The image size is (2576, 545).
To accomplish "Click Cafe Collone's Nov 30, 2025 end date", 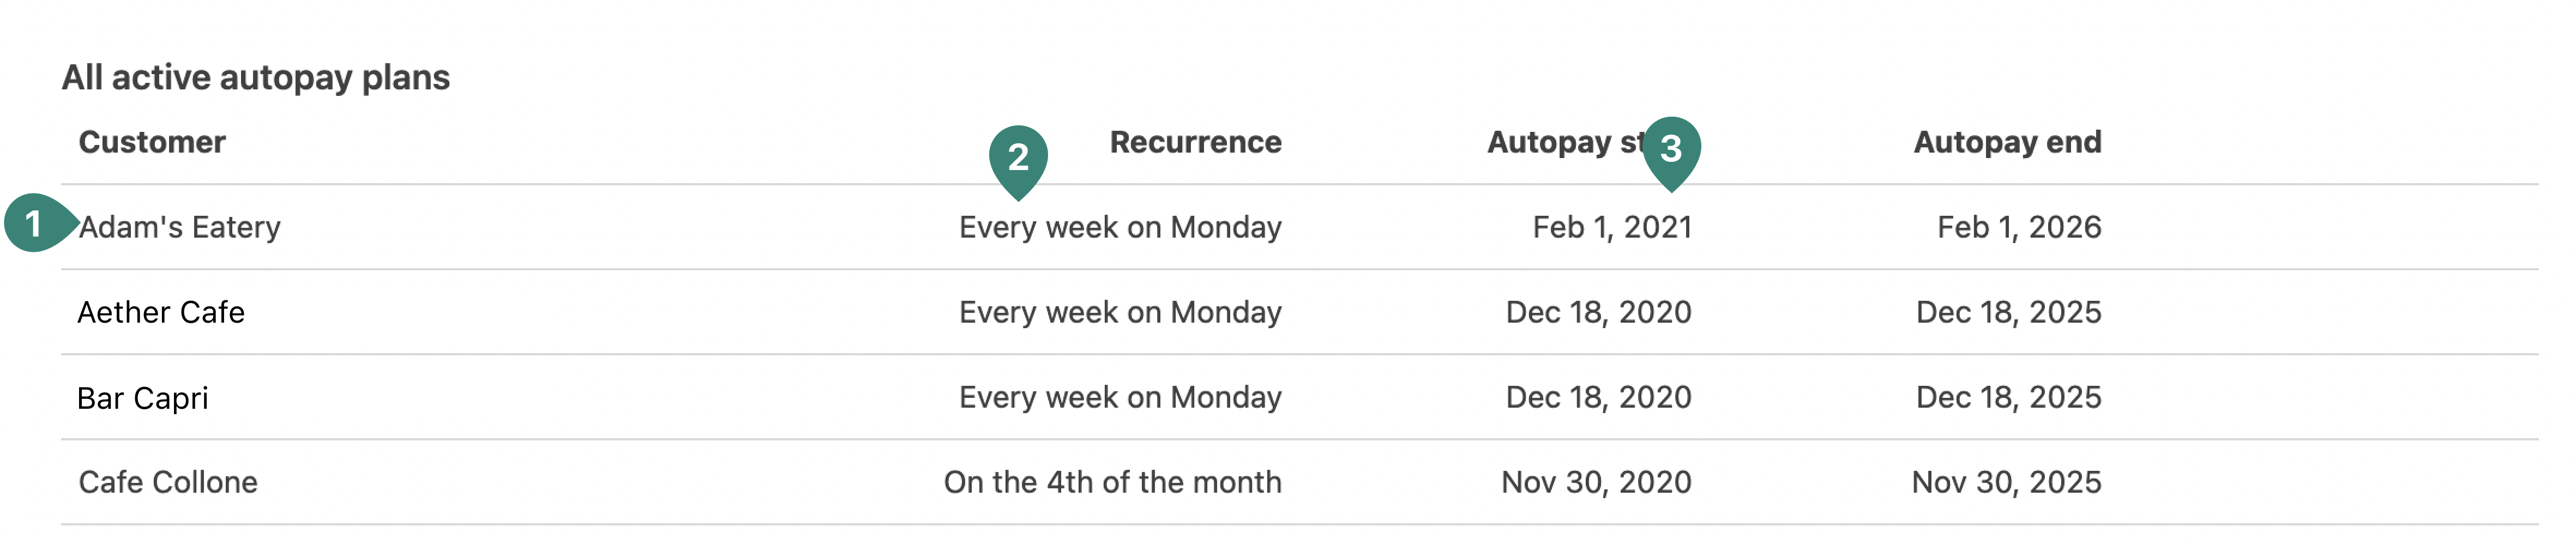I will (x=2006, y=482).
